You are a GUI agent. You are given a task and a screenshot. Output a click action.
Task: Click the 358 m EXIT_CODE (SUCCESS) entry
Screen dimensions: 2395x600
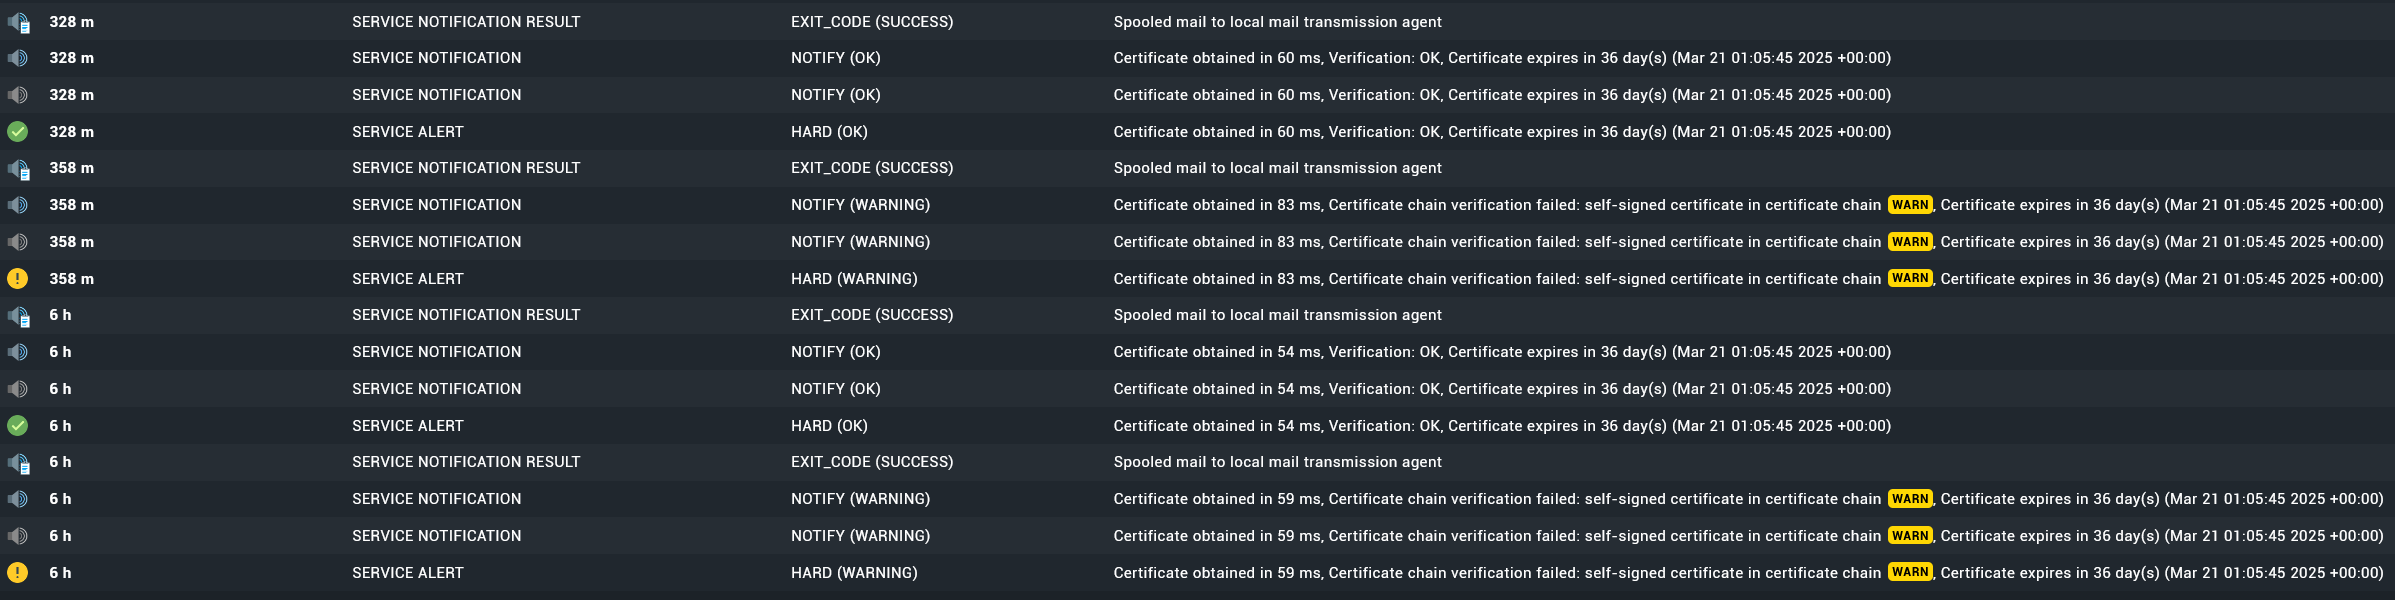coord(872,168)
